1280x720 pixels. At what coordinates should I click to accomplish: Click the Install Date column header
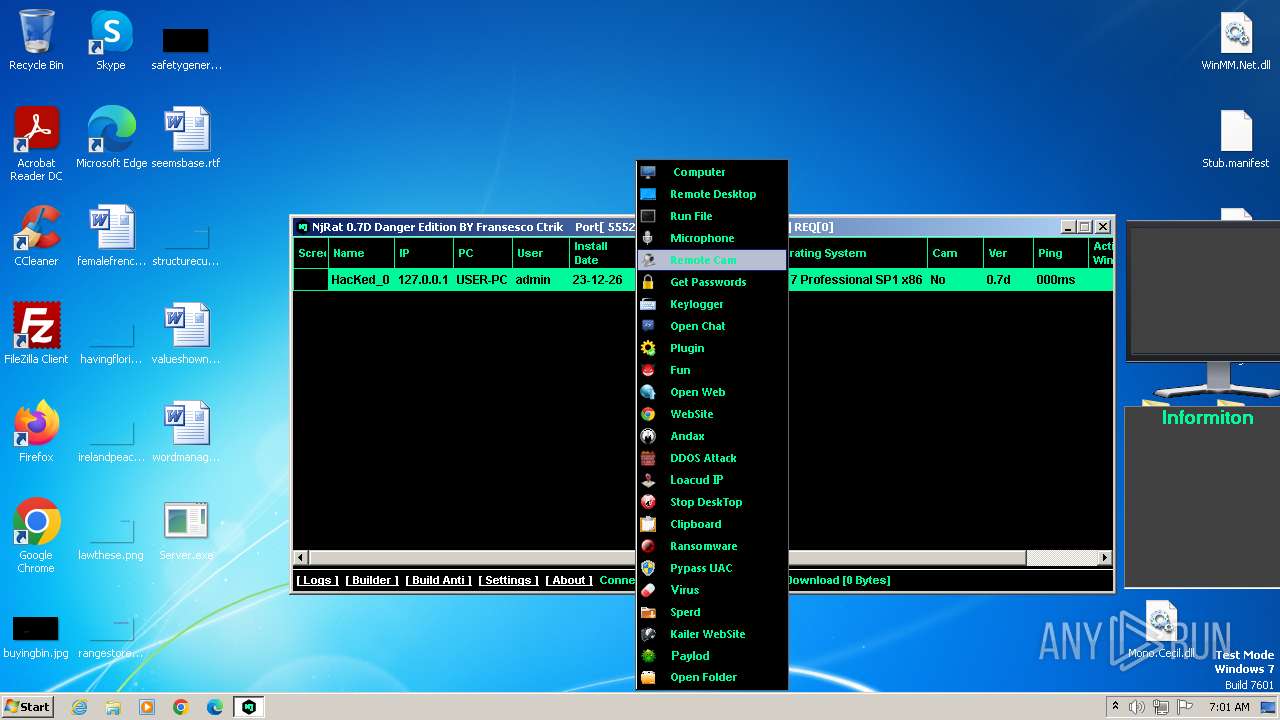pos(603,253)
